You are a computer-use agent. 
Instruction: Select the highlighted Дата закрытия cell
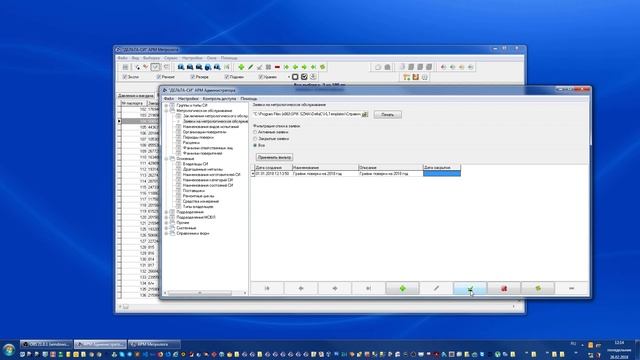pos(442,173)
